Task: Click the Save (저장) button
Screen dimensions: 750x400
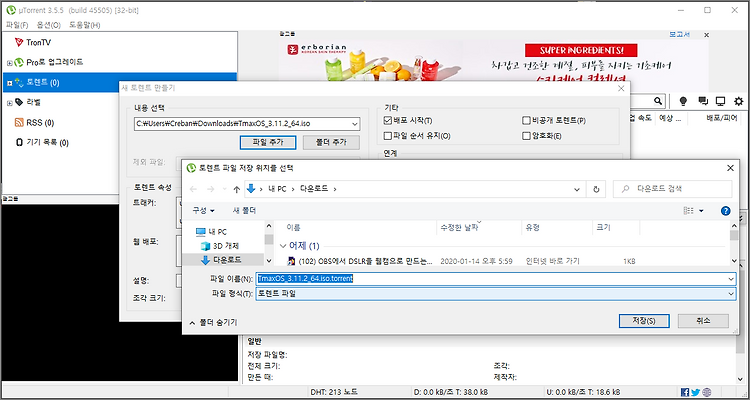Action: [x=644, y=321]
